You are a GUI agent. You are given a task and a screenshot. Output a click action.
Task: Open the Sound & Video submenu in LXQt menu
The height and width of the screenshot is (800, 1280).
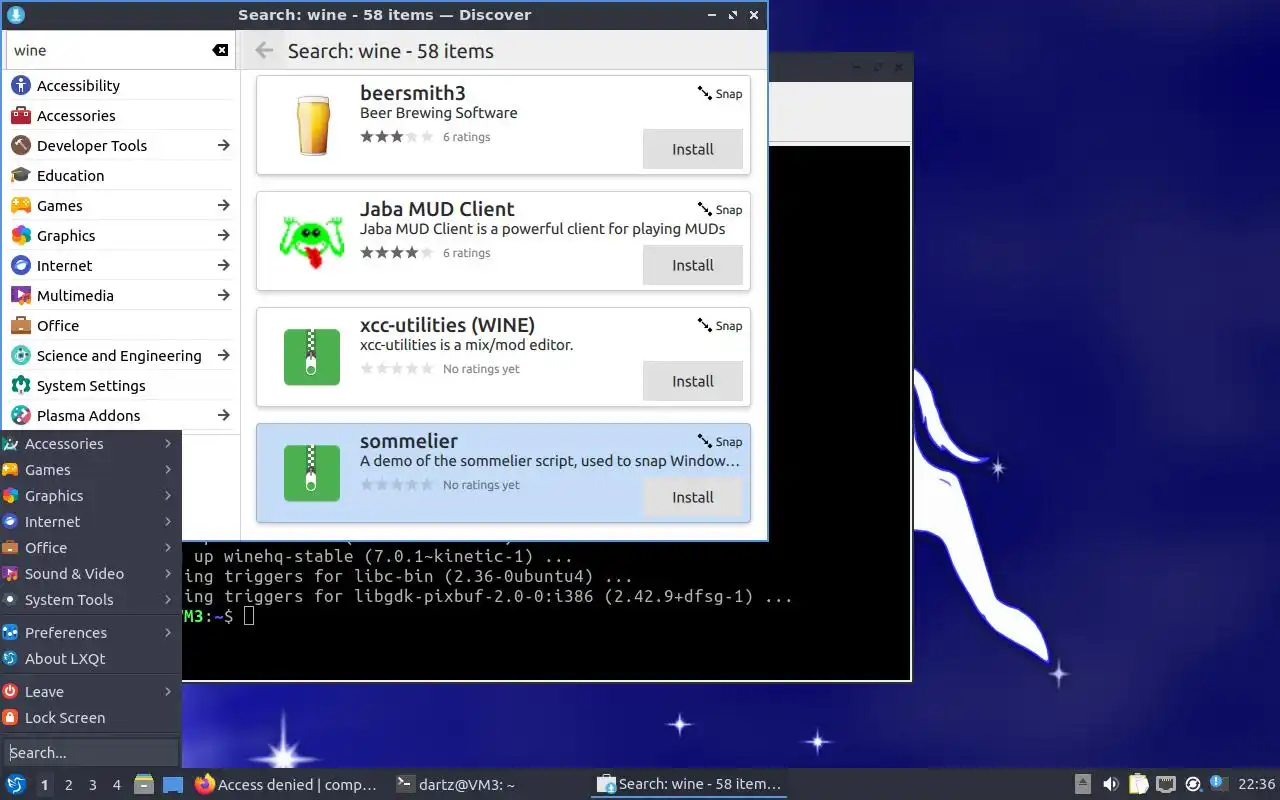point(90,574)
